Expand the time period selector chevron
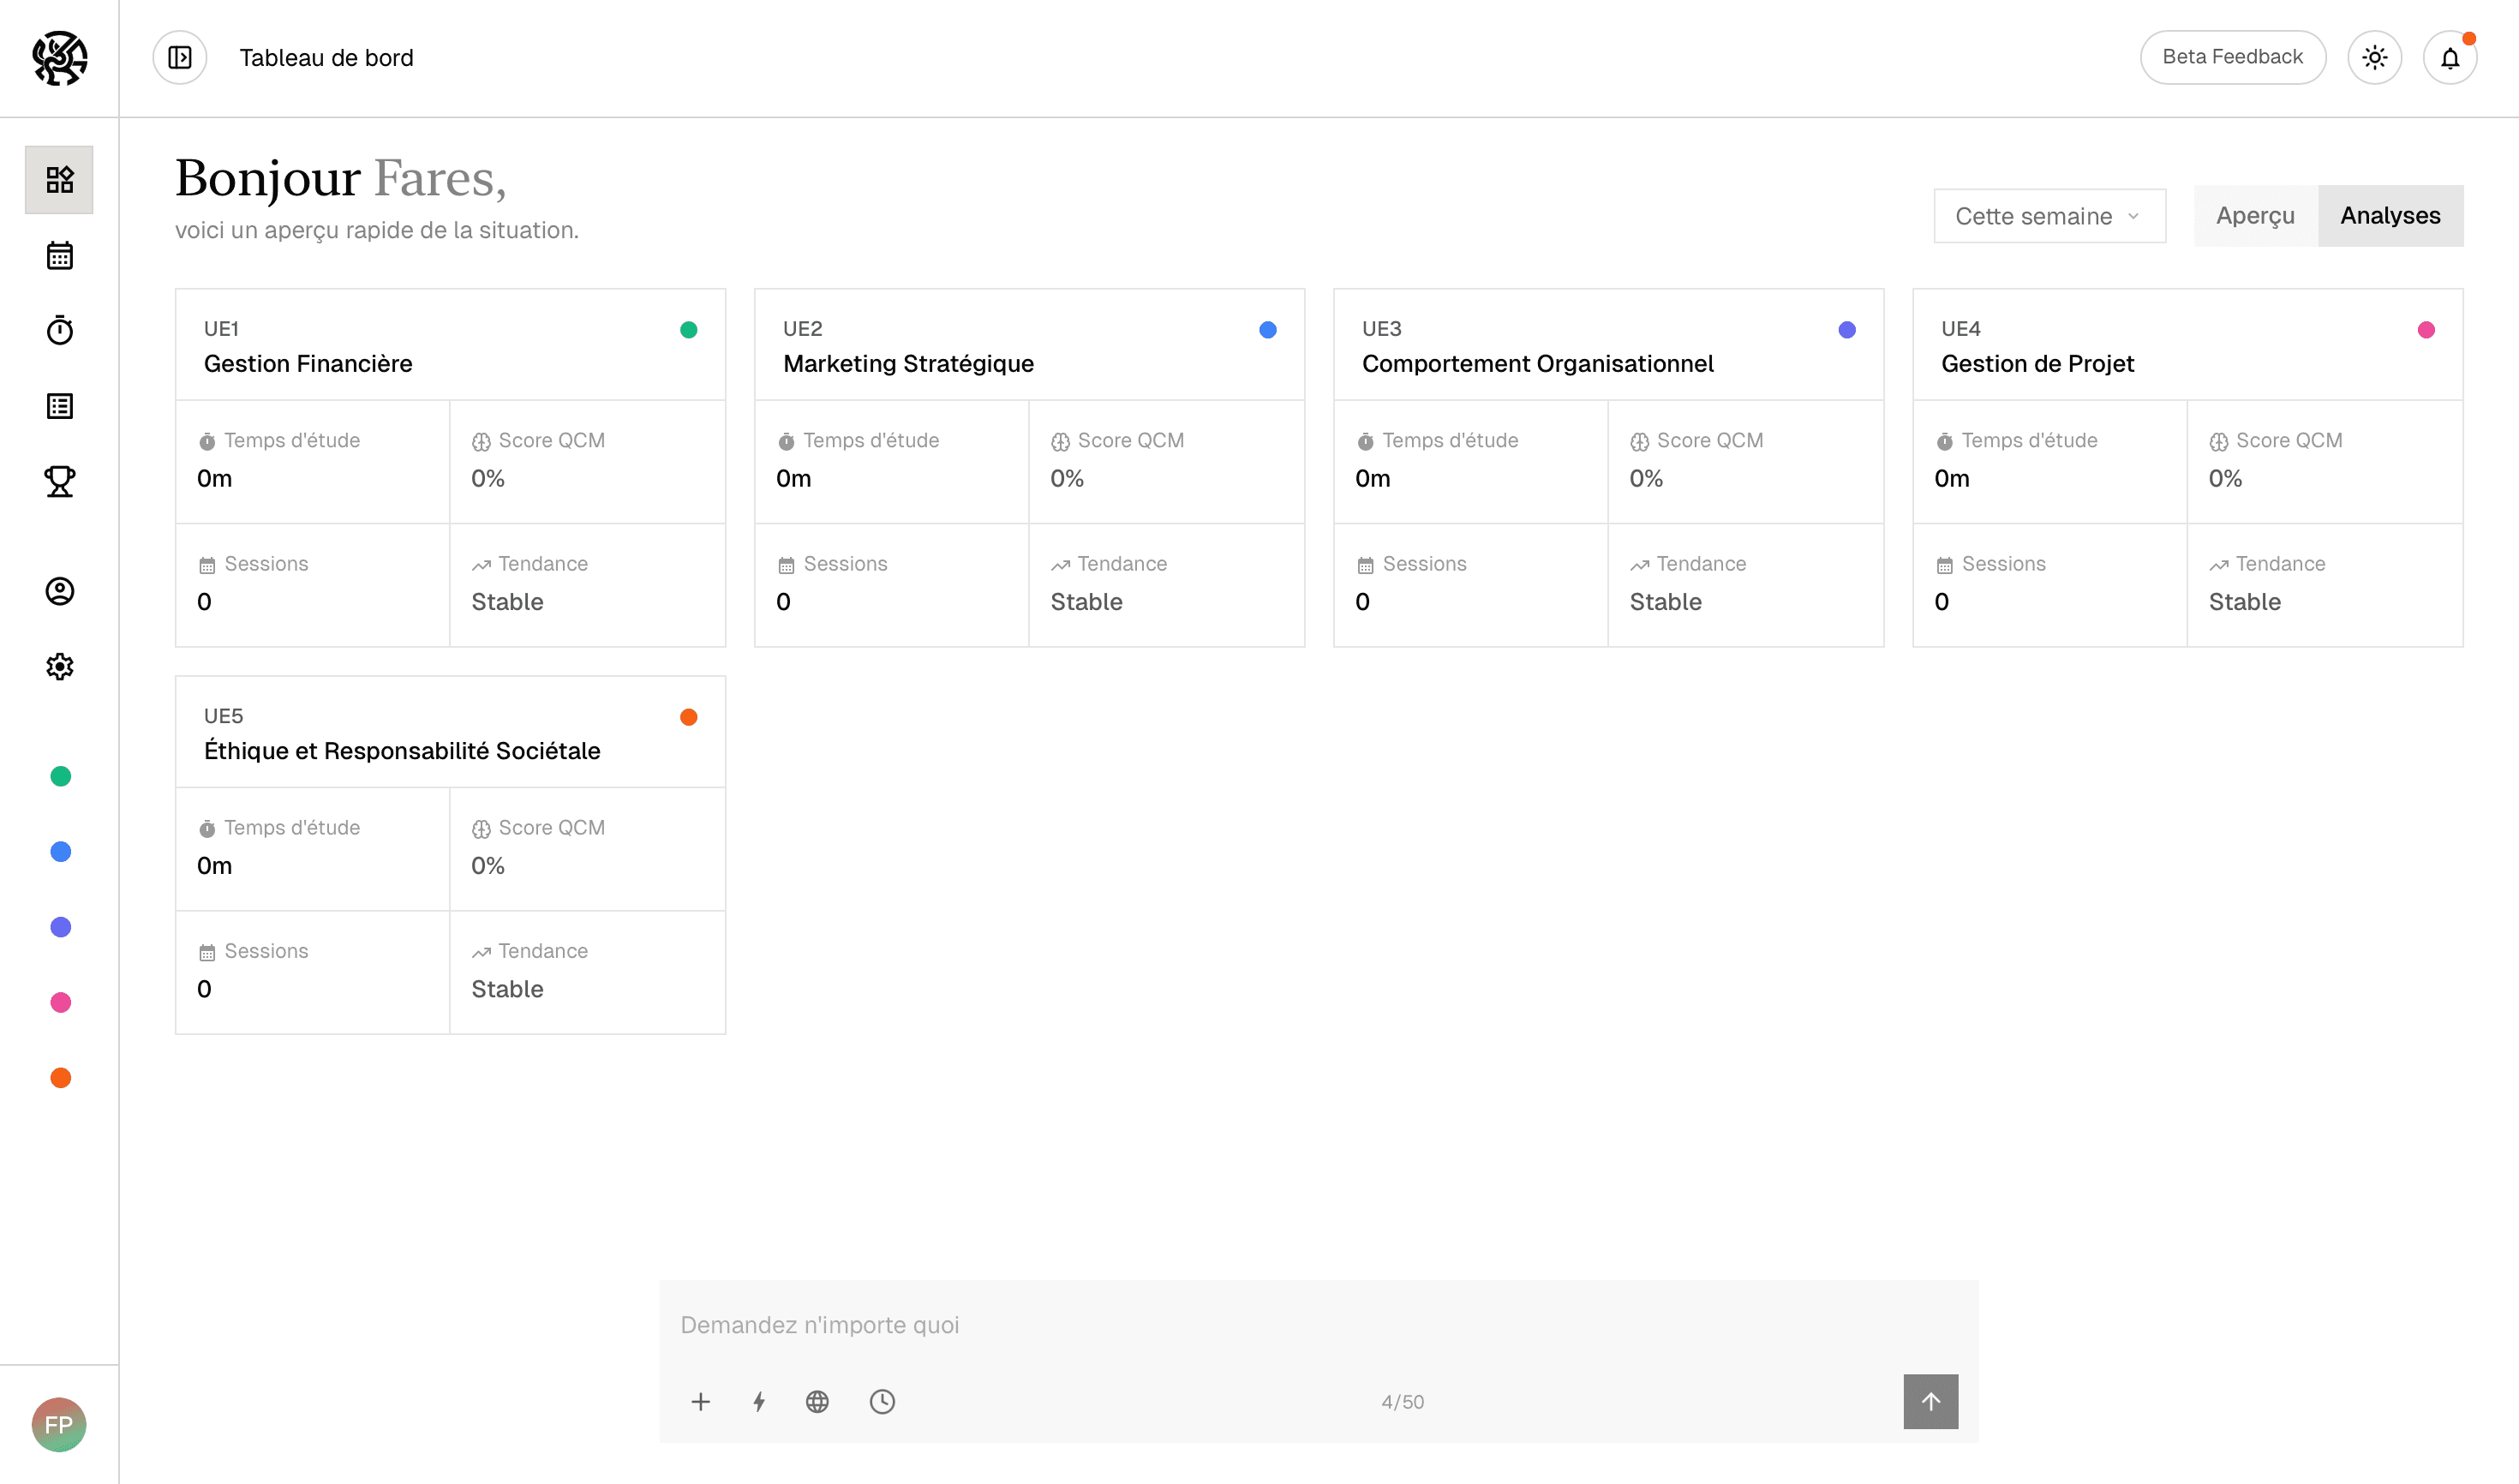The image size is (2519, 1484). [x=2134, y=216]
